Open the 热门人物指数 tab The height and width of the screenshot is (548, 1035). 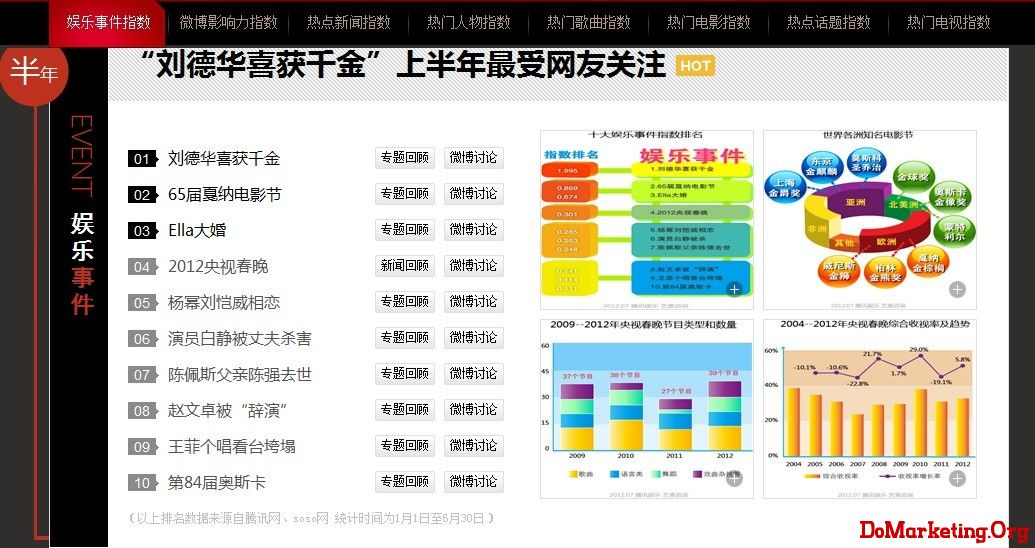coord(469,22)
